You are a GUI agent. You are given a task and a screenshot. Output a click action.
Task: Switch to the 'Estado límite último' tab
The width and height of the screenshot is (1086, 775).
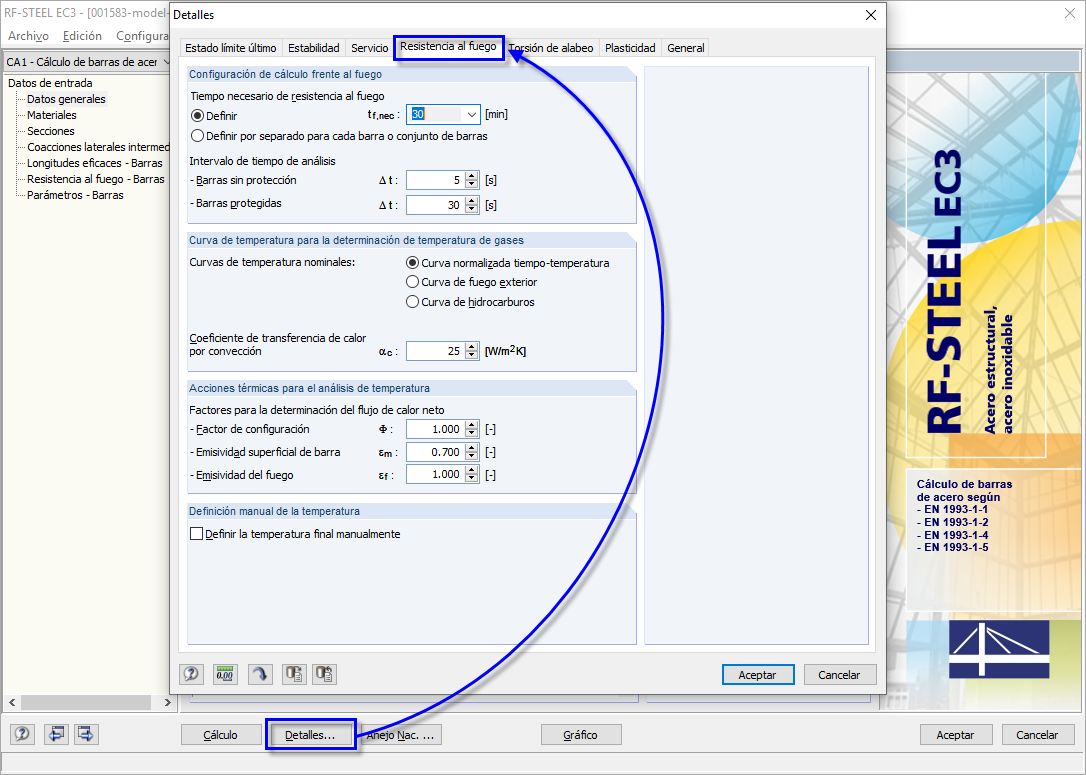pos(231,48)
